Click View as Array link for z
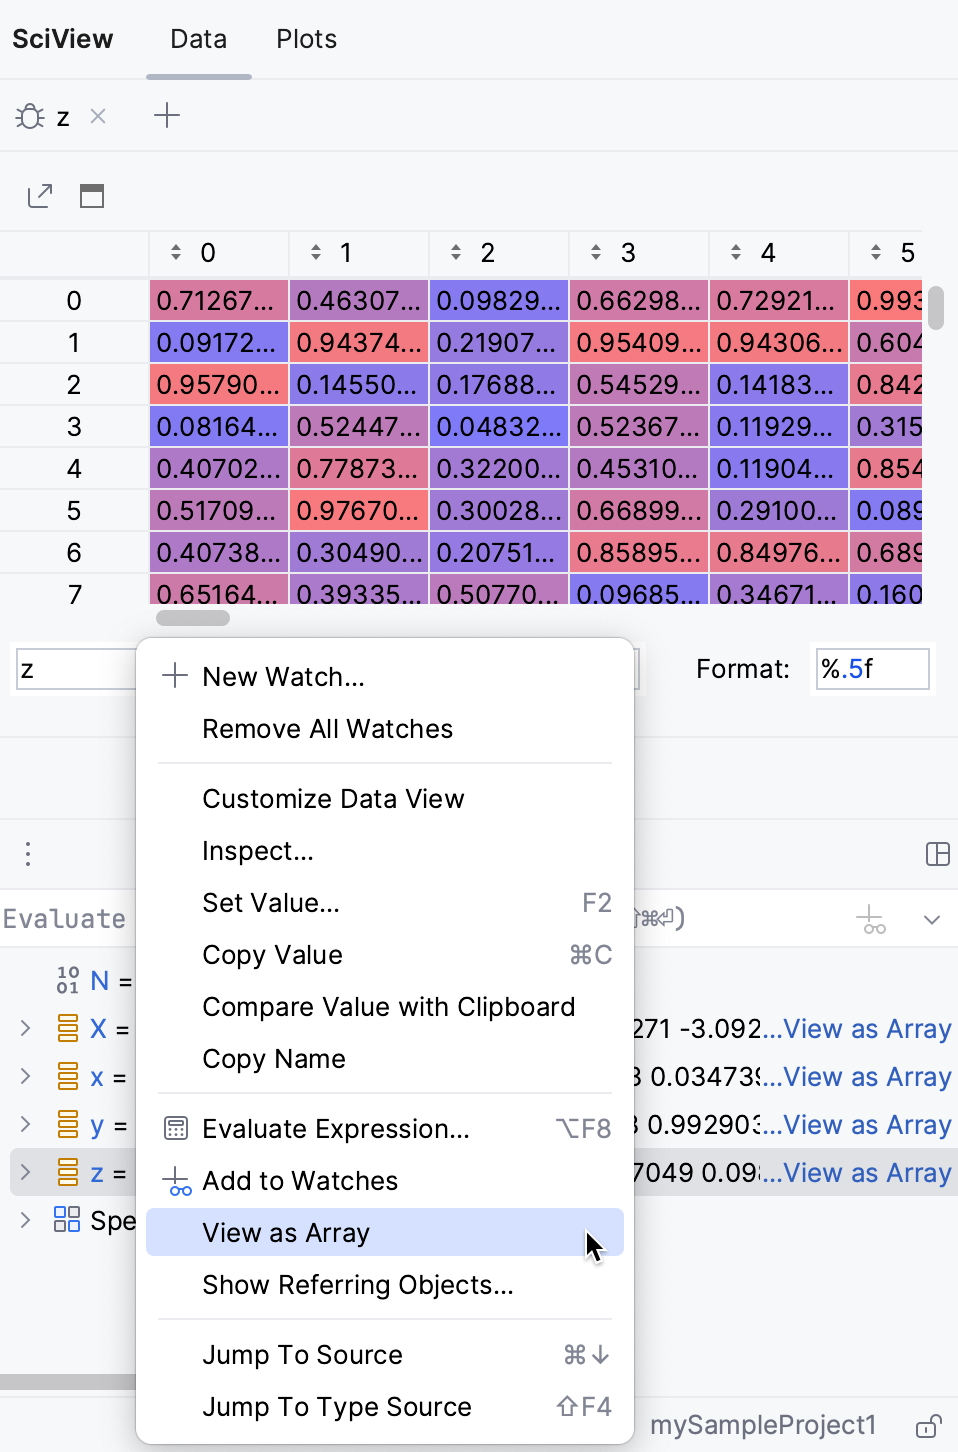Screen dimensions: 958x1452 (x=867, y=1173)
